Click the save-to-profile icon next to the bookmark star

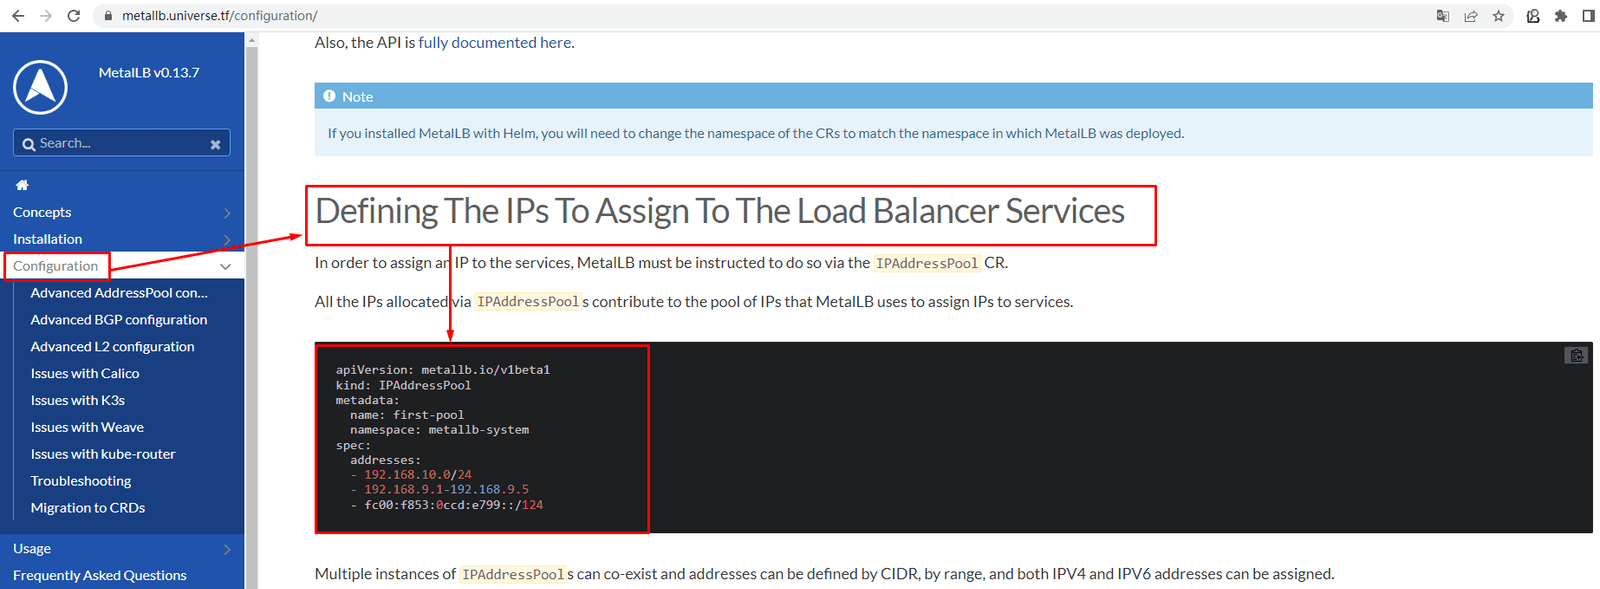pyautogui.click(x=1533, y=16)
